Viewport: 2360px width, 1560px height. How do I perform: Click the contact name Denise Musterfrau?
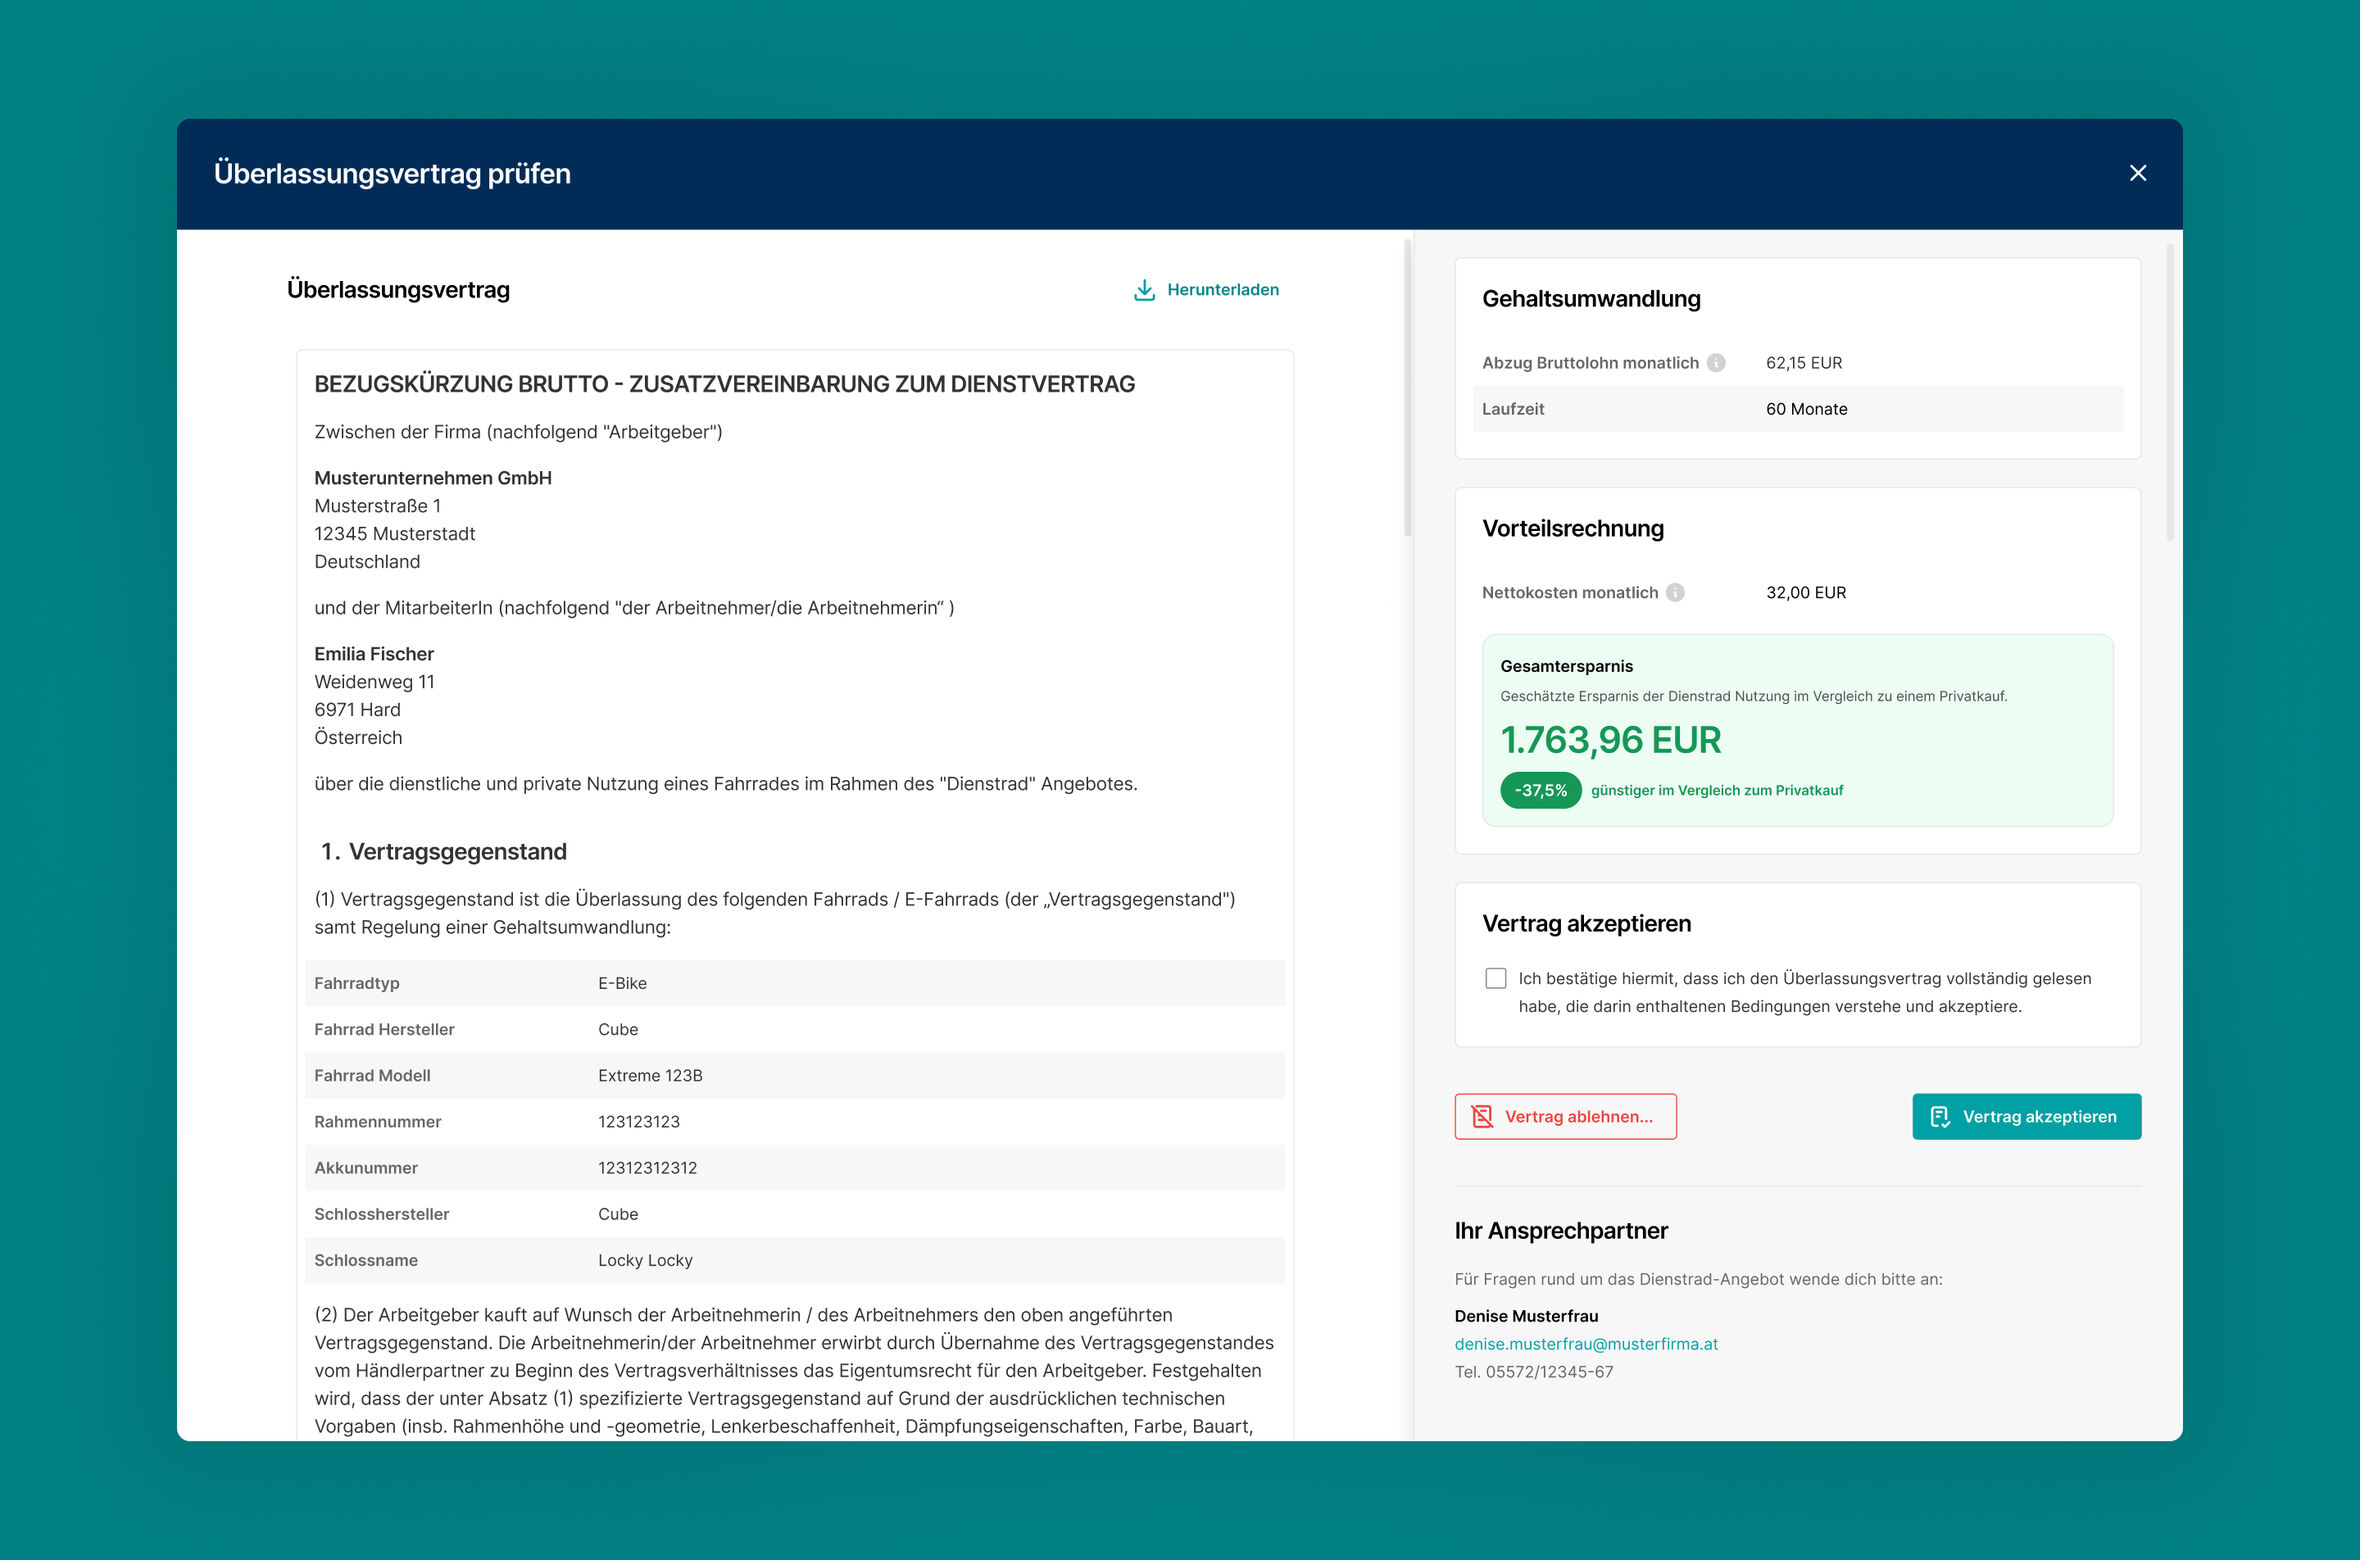pyautogui.click(x=1526, y=1316)
